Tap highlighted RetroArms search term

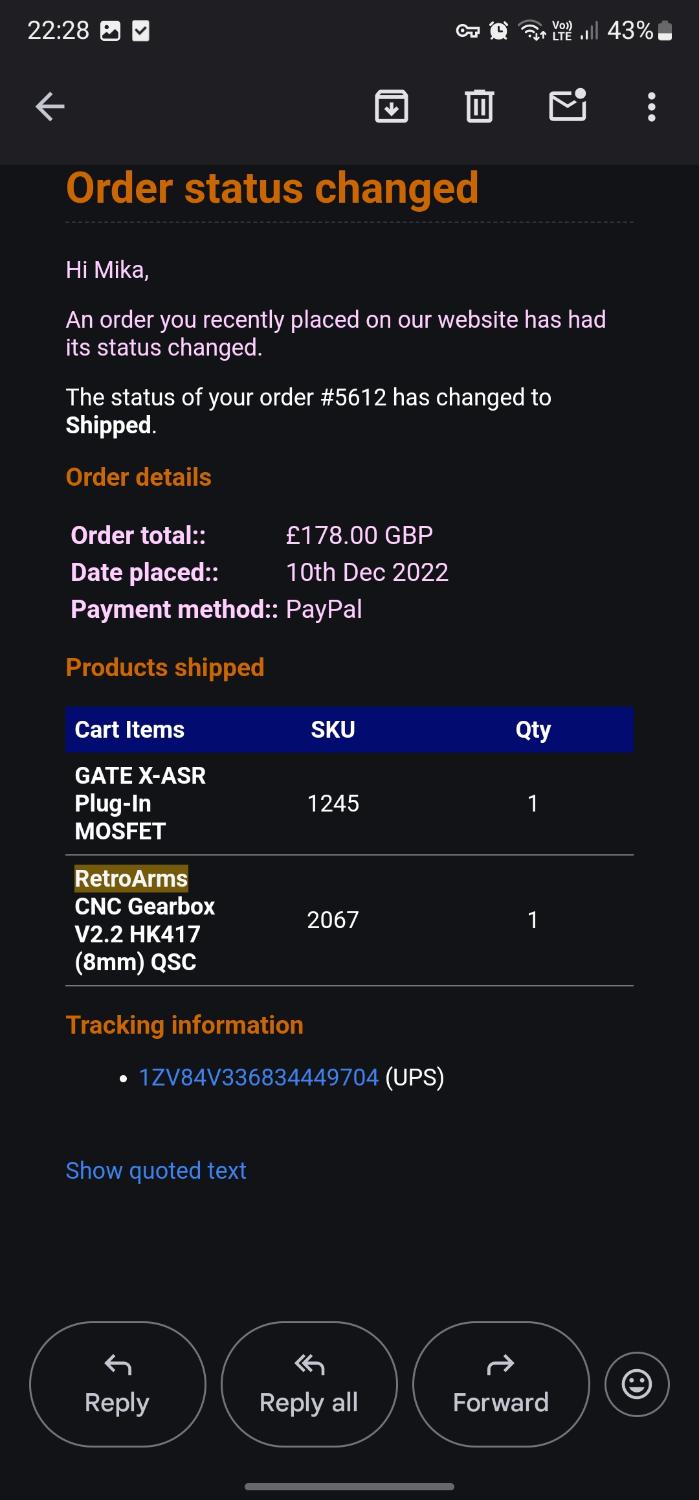point(131,879)
